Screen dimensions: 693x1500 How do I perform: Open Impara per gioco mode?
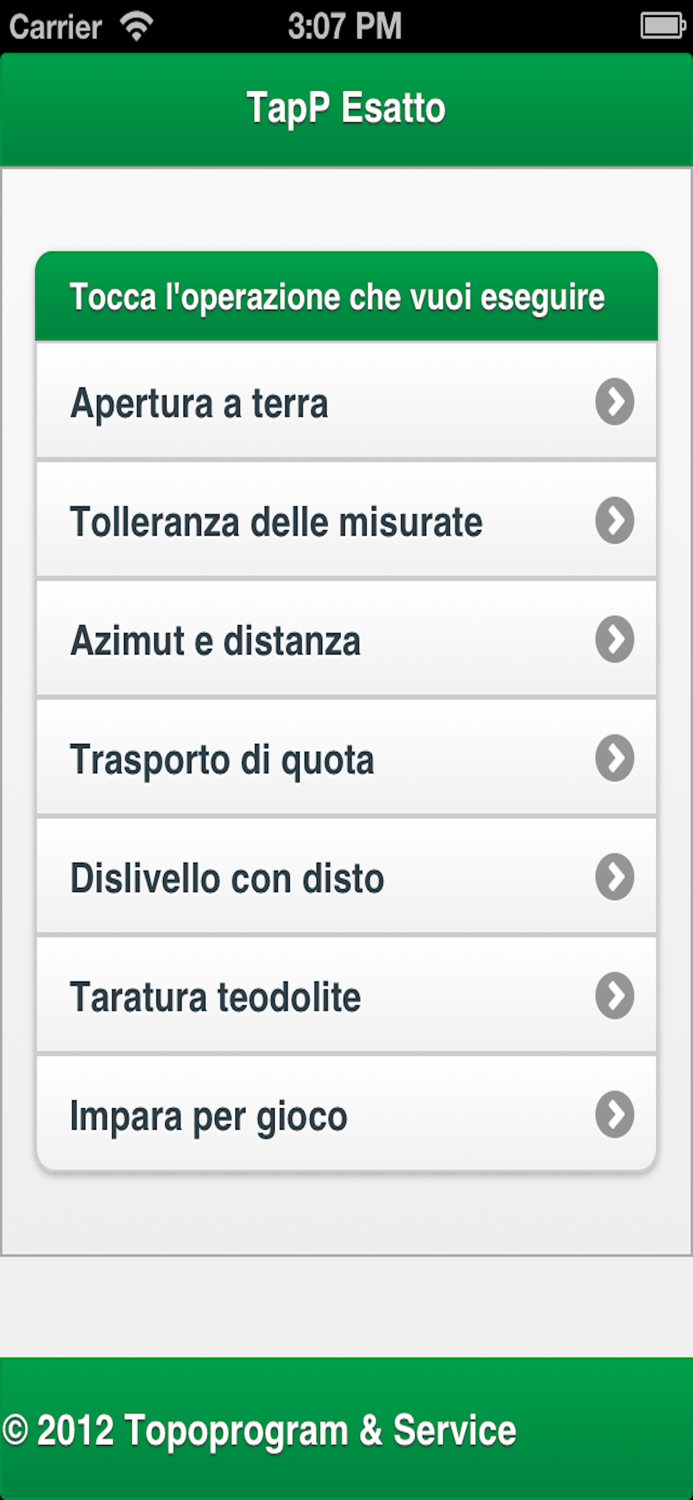point(300,1114)
